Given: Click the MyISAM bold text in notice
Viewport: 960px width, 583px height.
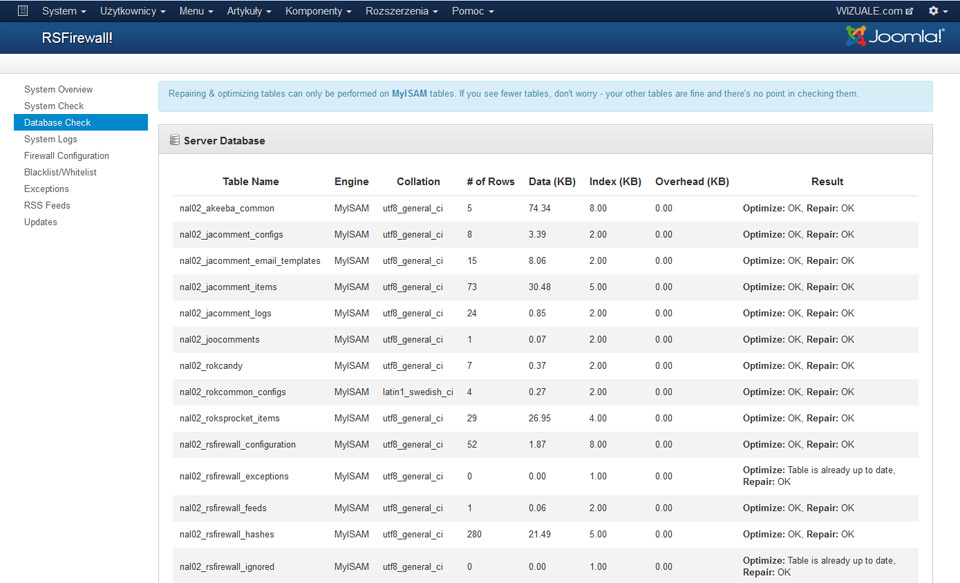Looking at the screenshot, I should click(x=409, y=94).
